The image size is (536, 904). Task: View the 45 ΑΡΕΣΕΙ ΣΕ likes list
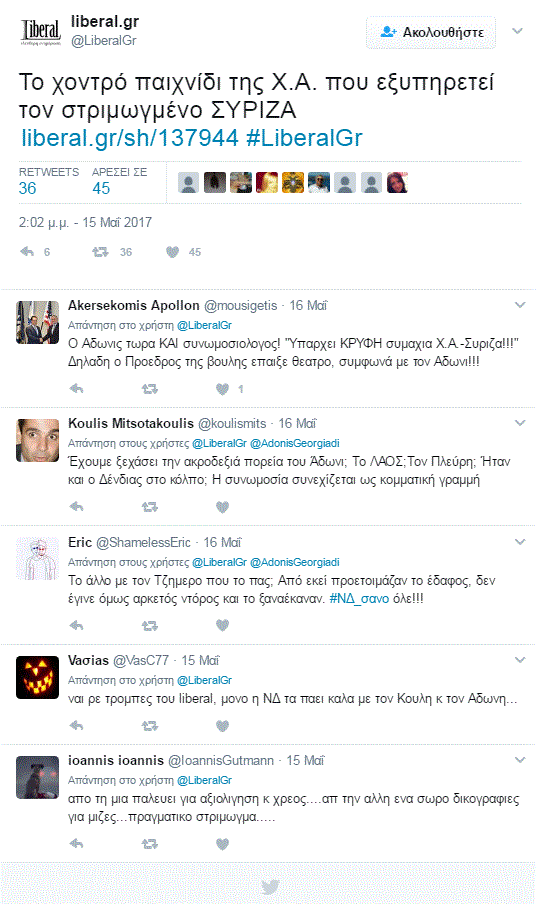pos(119,181)
